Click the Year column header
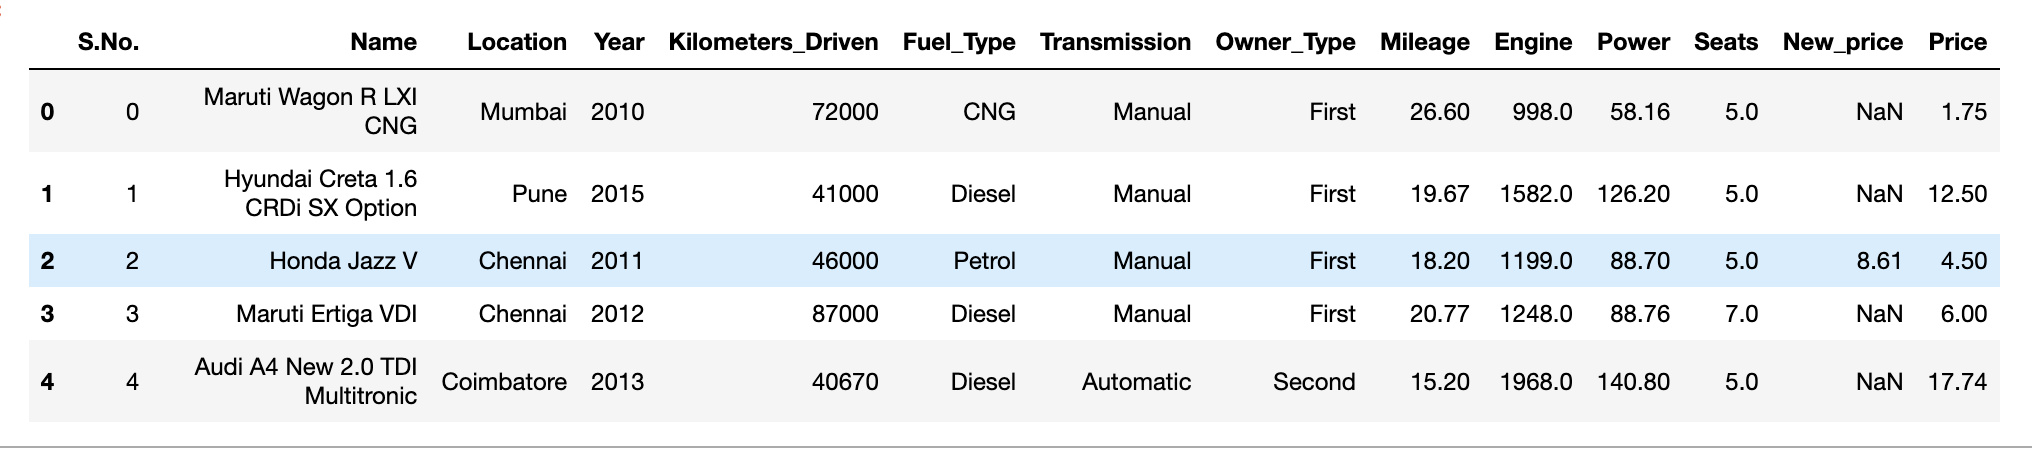The image size is (2032, 454). point(618,42)
